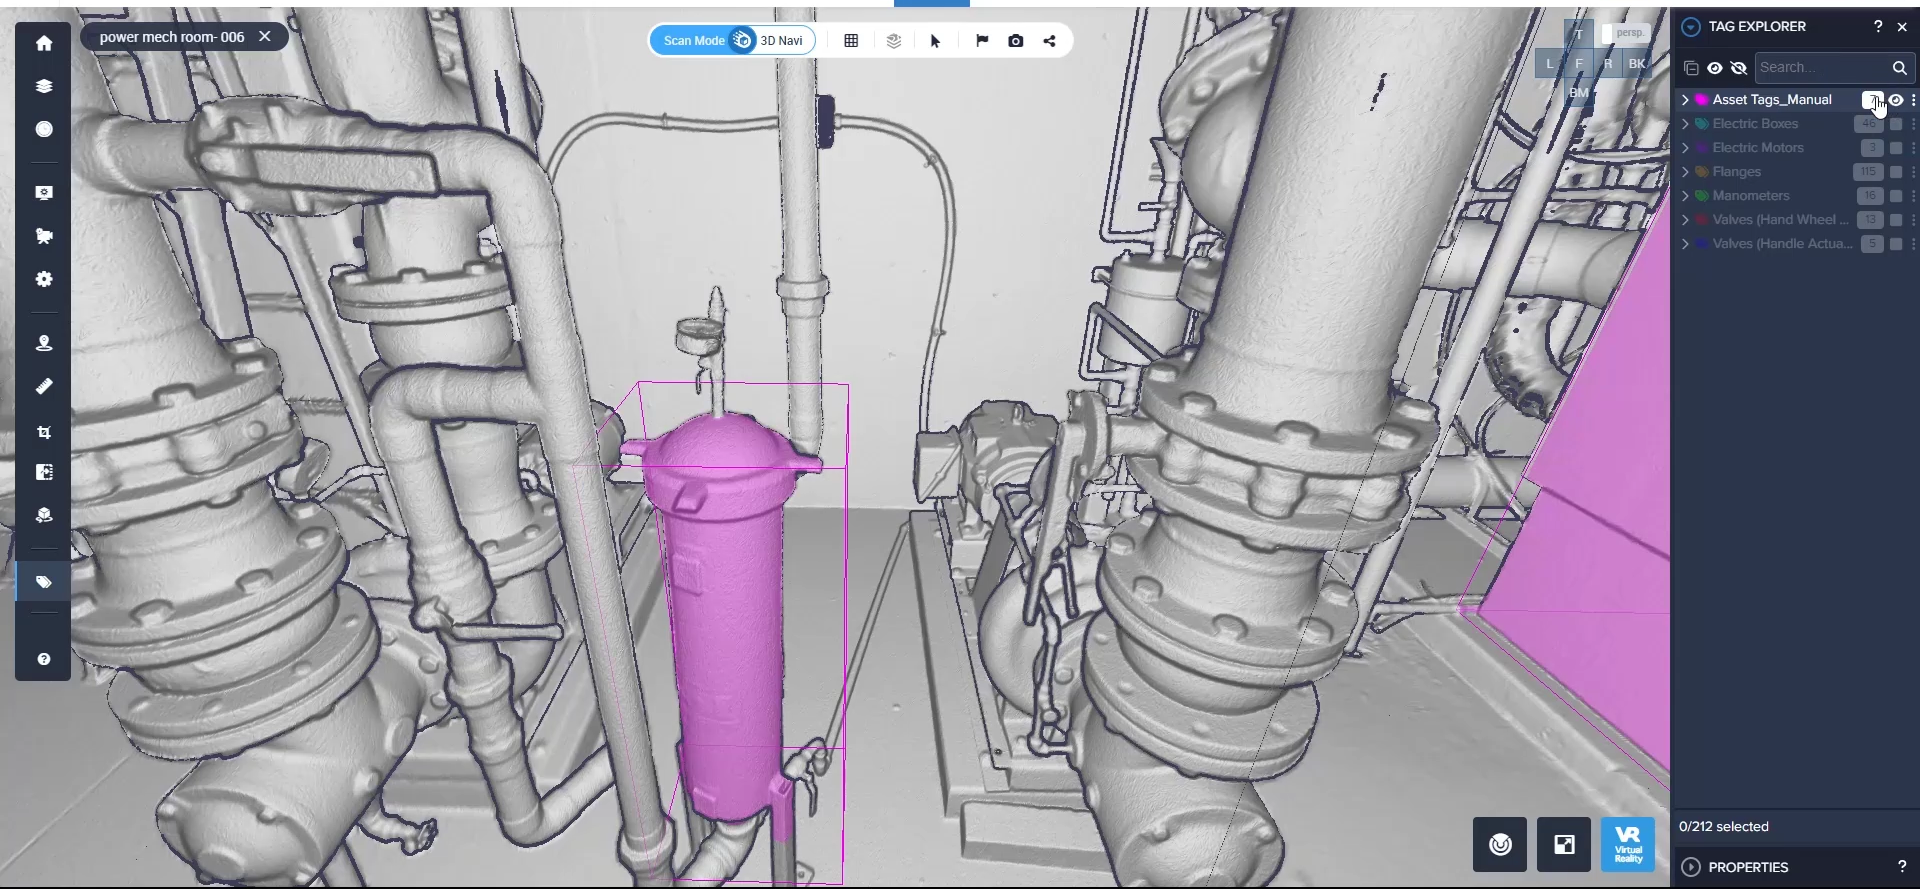Click the share icon in top toolbar
Screen dimensions: 1920x889
pos(1050,41)
